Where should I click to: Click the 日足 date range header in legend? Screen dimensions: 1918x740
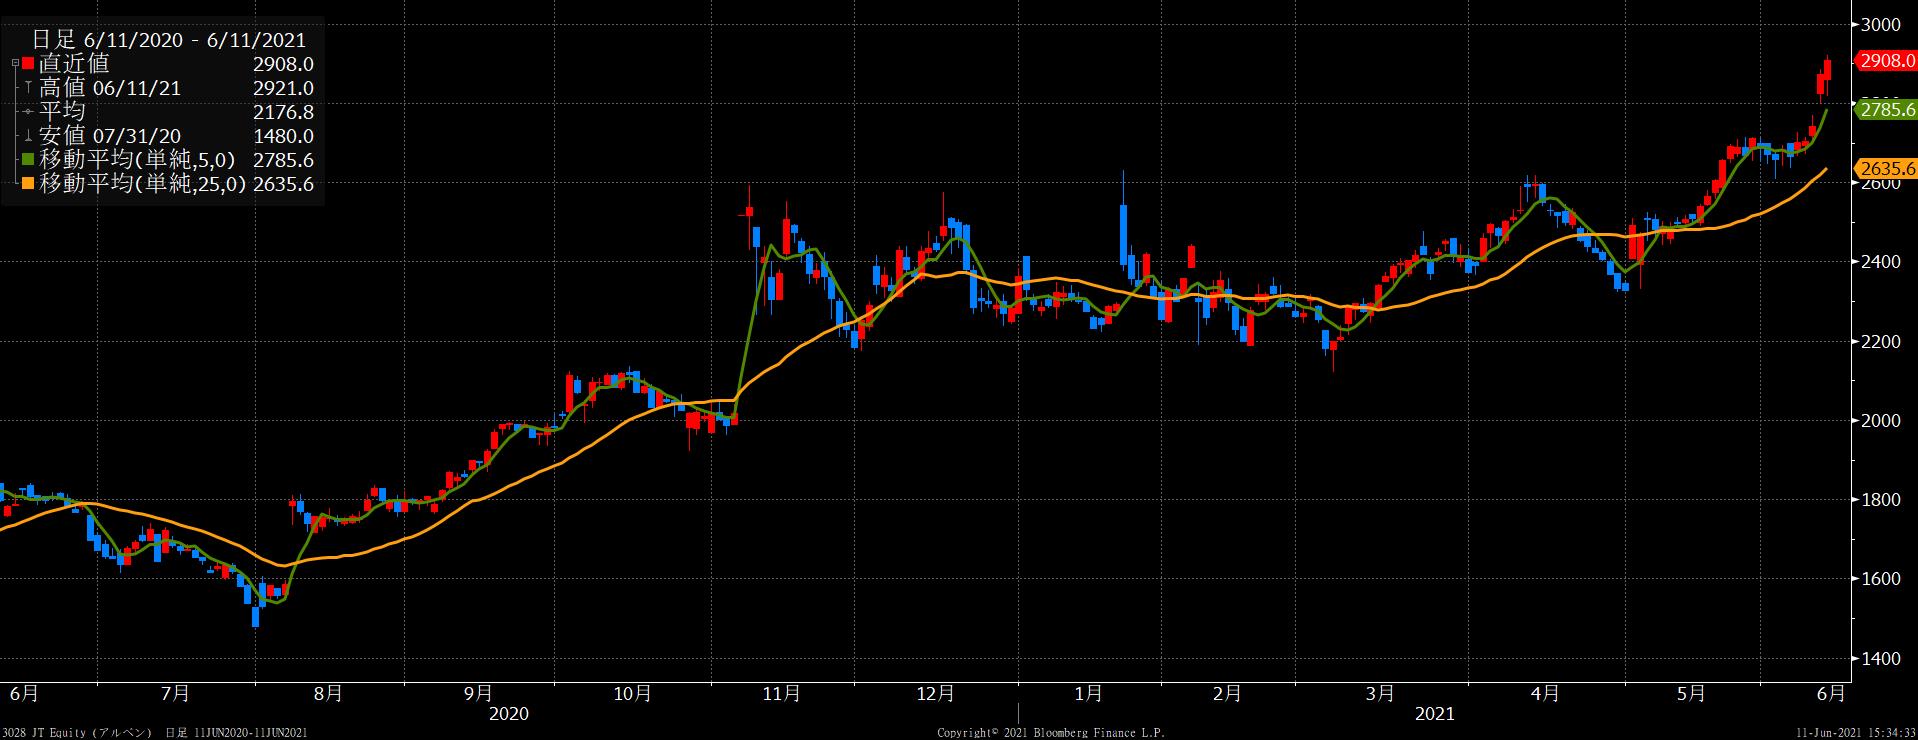point(168,40)
